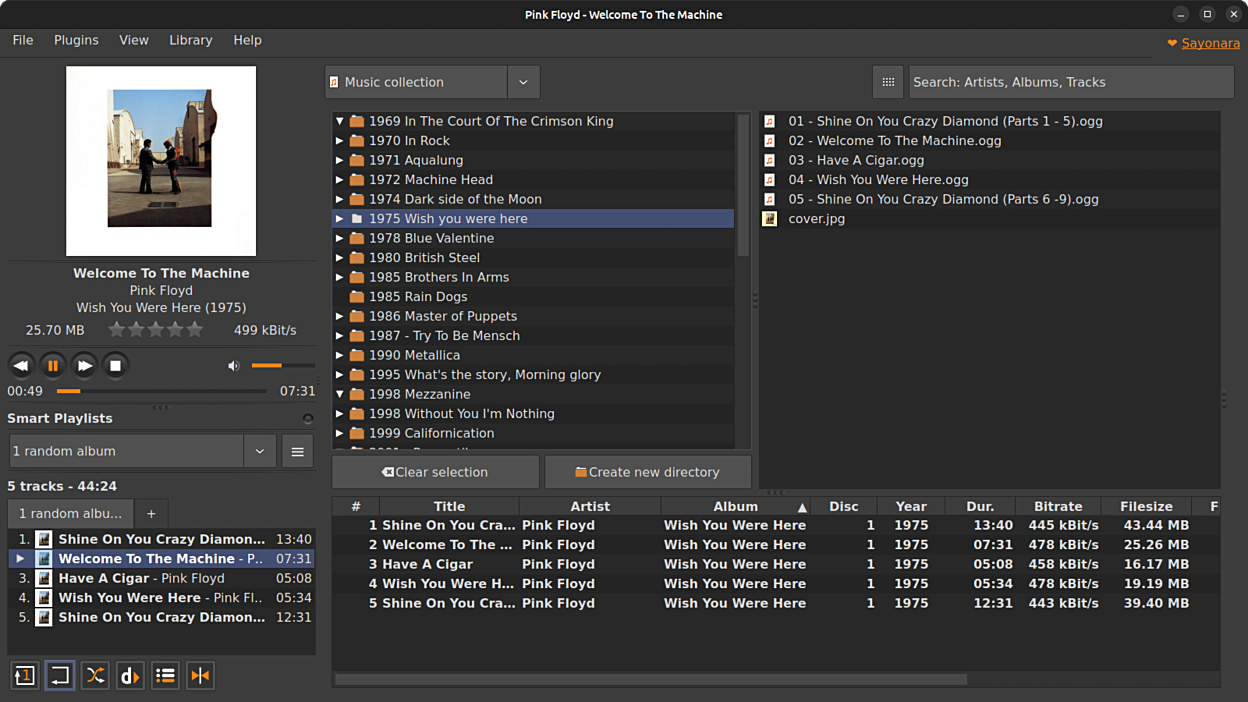Click the Search Artists, Albums, Tracks field
Screen dimensions: 1248x702
point(1070,82)
